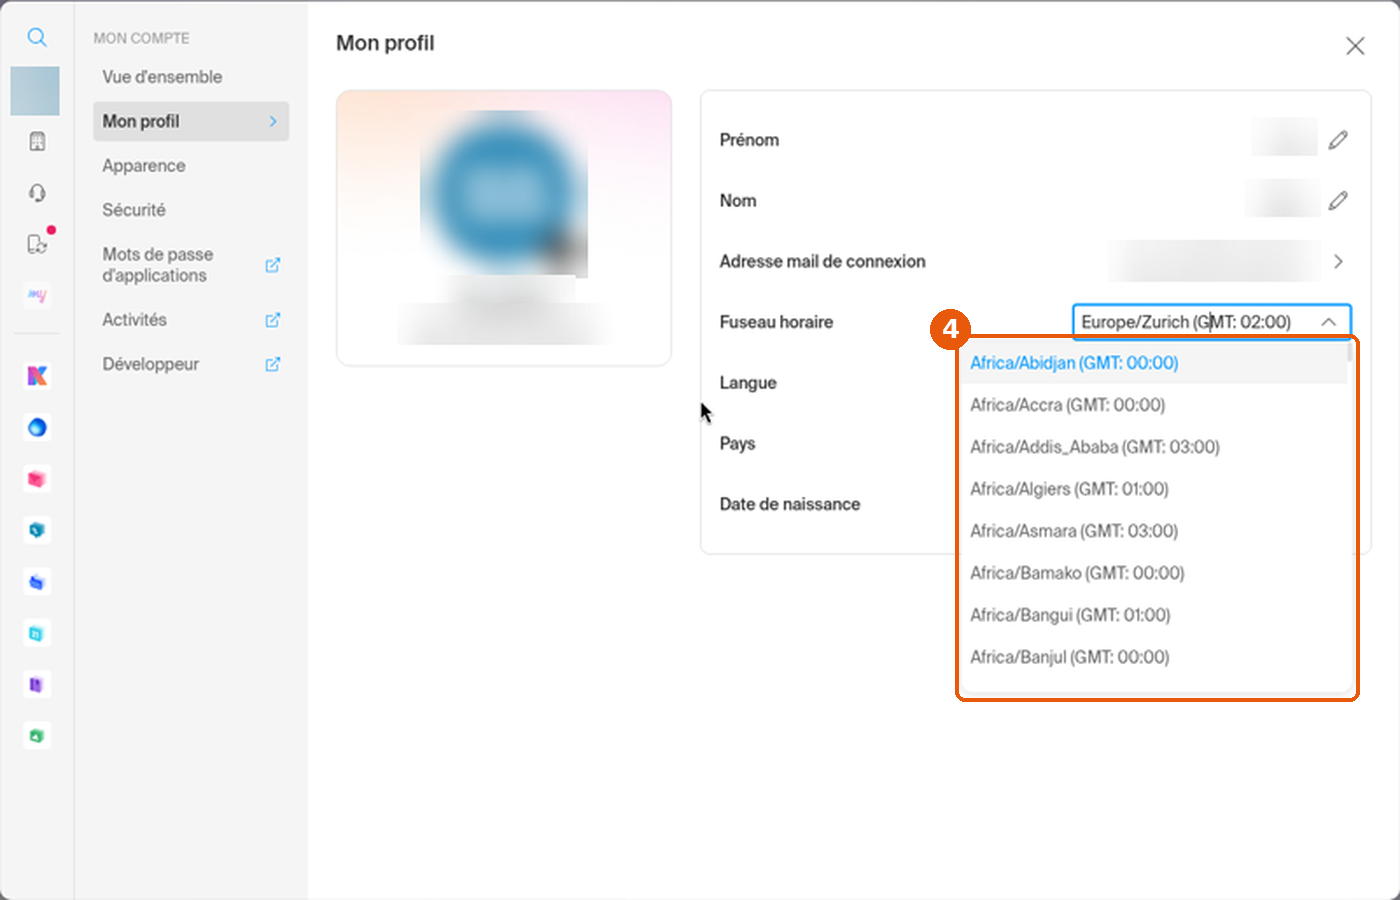The image size is (1400, 900).
Task: Select Africa/Abidjan (GMT: 00:00) timezone
Action: pos(1153,363)
